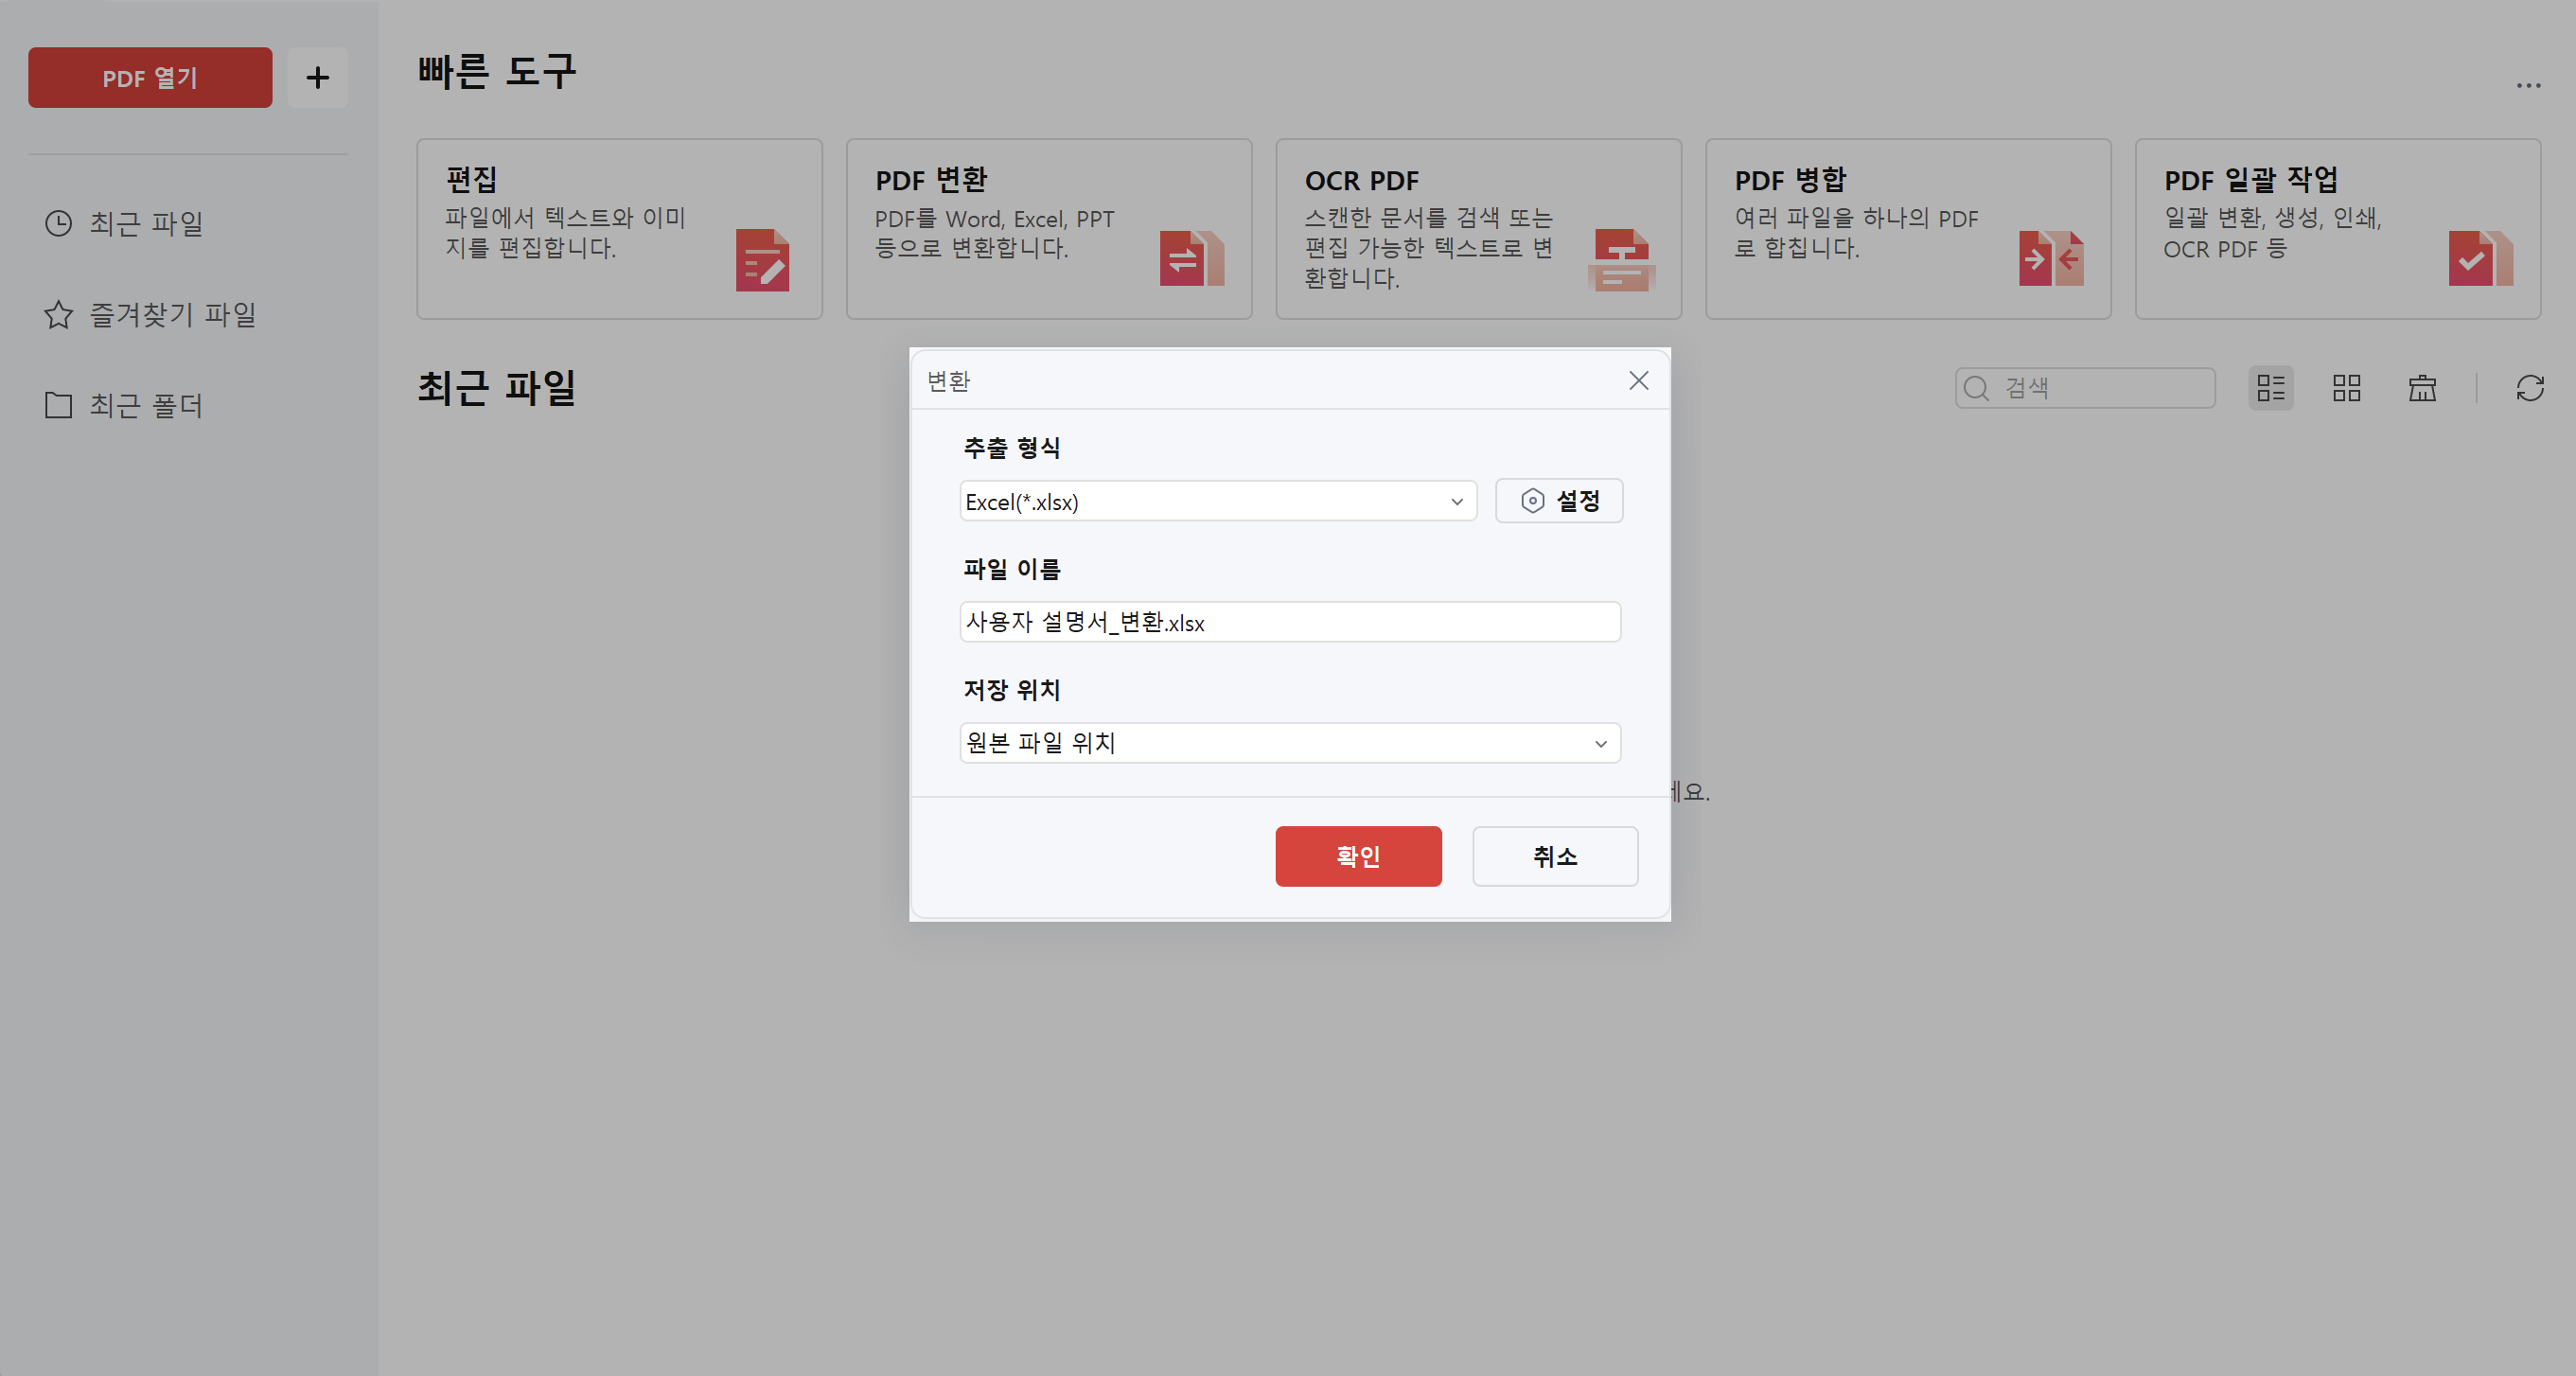Open the PDF 변환 tool icon
Screen dimensions: 2576x1376
coord(1192,258)
